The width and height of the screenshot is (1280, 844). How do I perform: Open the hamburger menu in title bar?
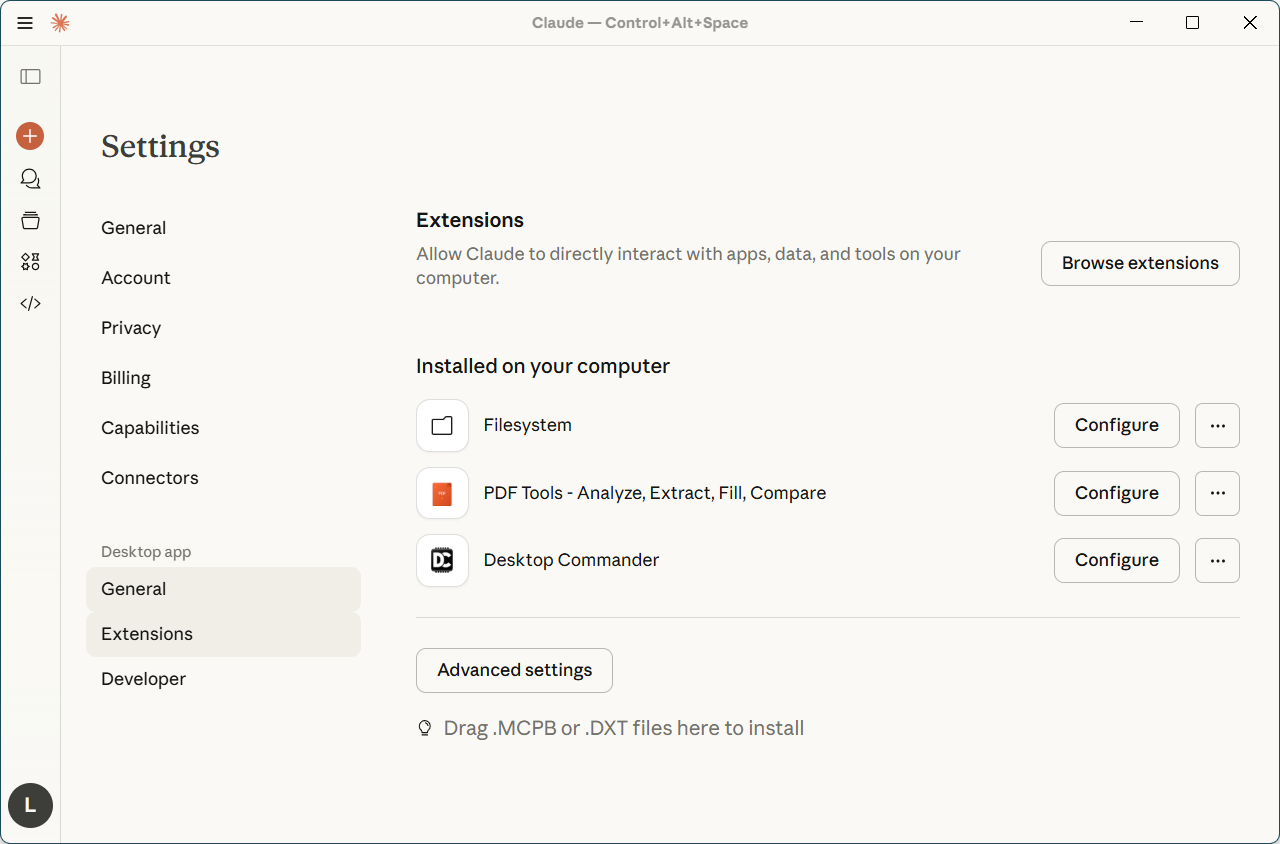tap(25, 23)
